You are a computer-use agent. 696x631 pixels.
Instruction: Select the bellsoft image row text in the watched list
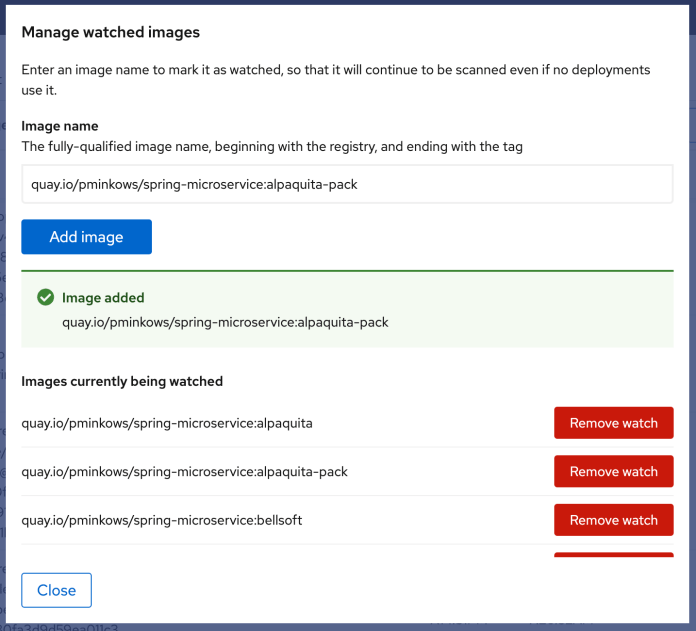[x=162, y=520]
